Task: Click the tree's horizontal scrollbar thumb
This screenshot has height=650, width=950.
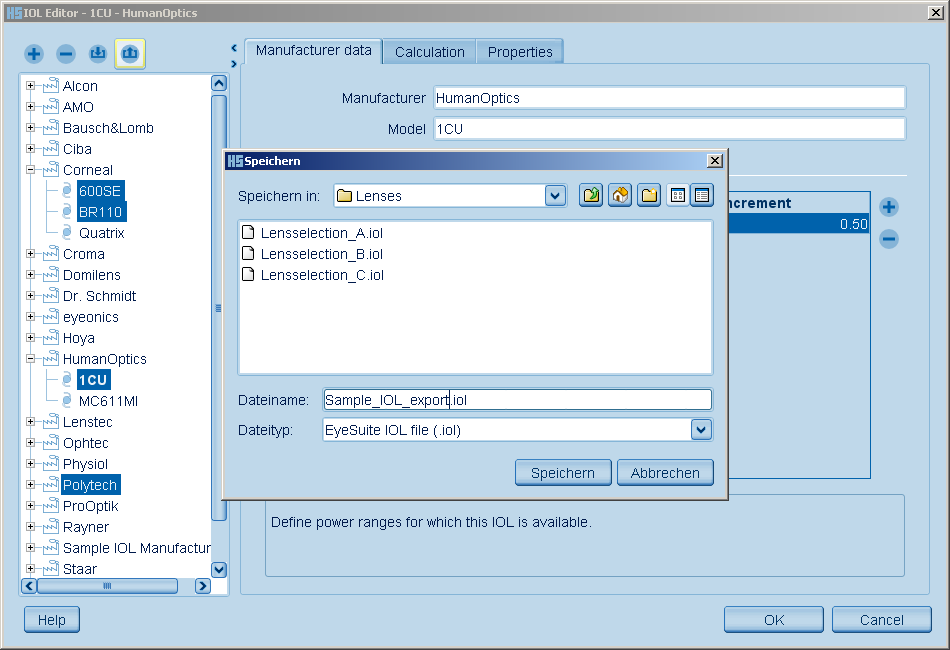Action: [108, 586]
